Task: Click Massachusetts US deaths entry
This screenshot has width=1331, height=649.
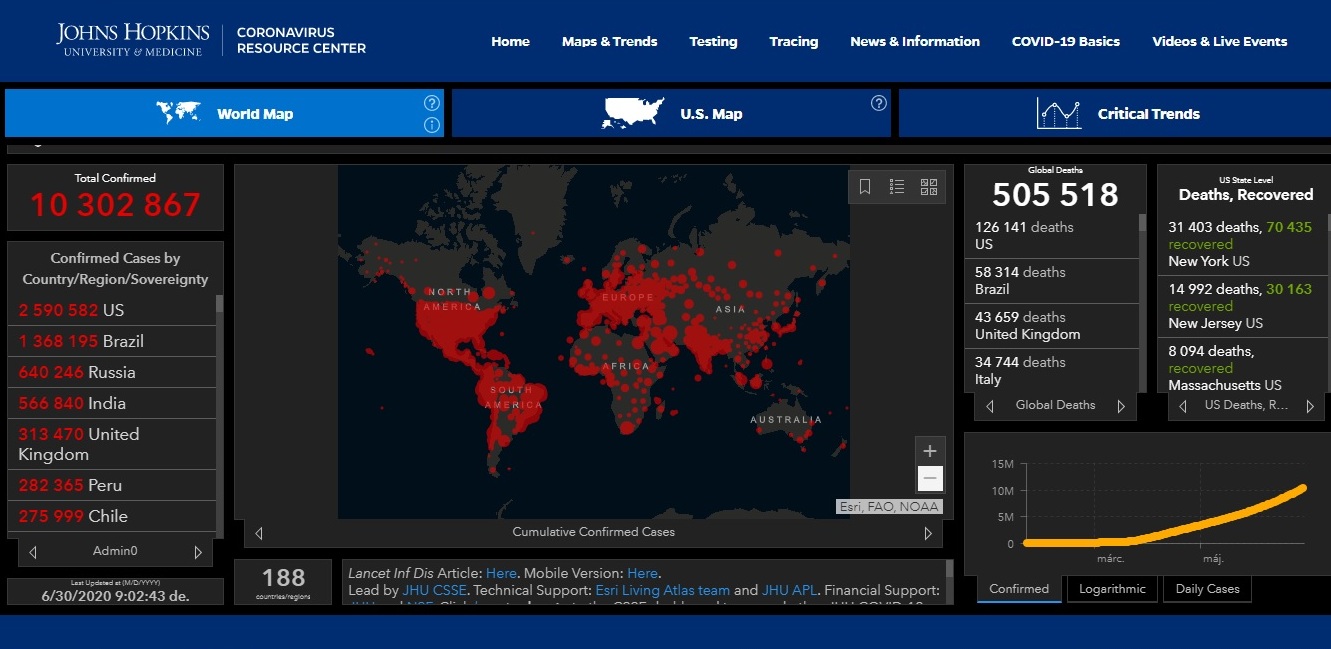Action: [x=1242, y=367]
